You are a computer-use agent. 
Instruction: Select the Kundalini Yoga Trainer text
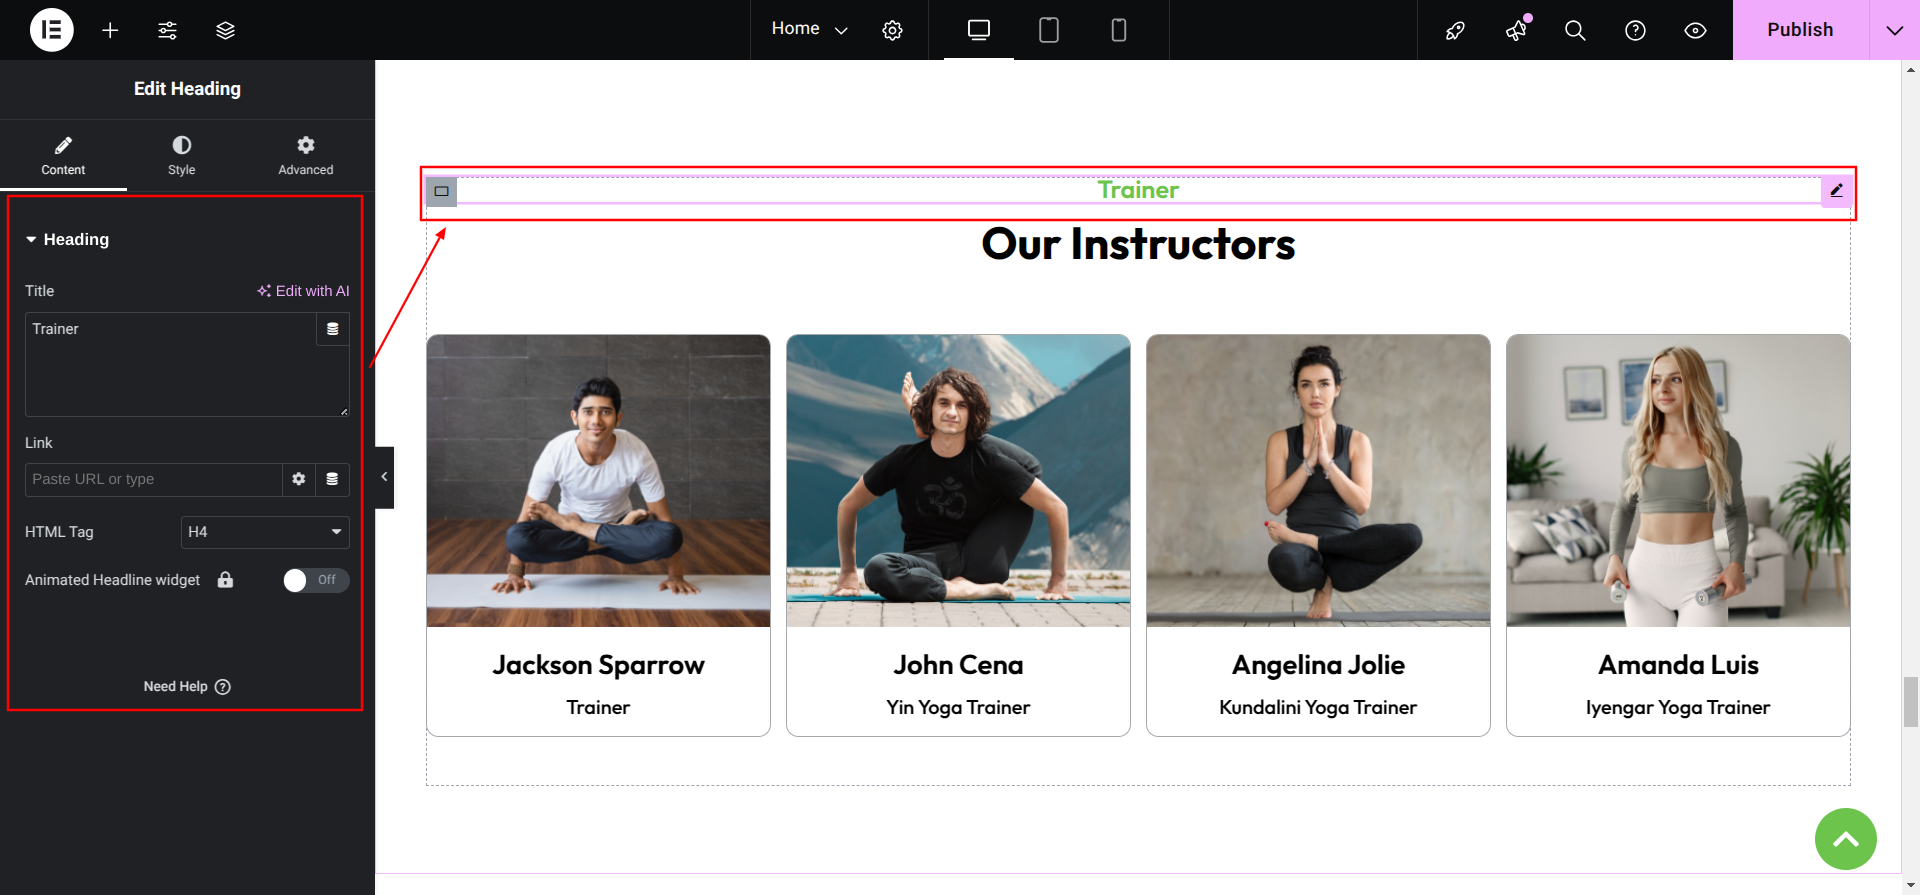pos(1318,708)
